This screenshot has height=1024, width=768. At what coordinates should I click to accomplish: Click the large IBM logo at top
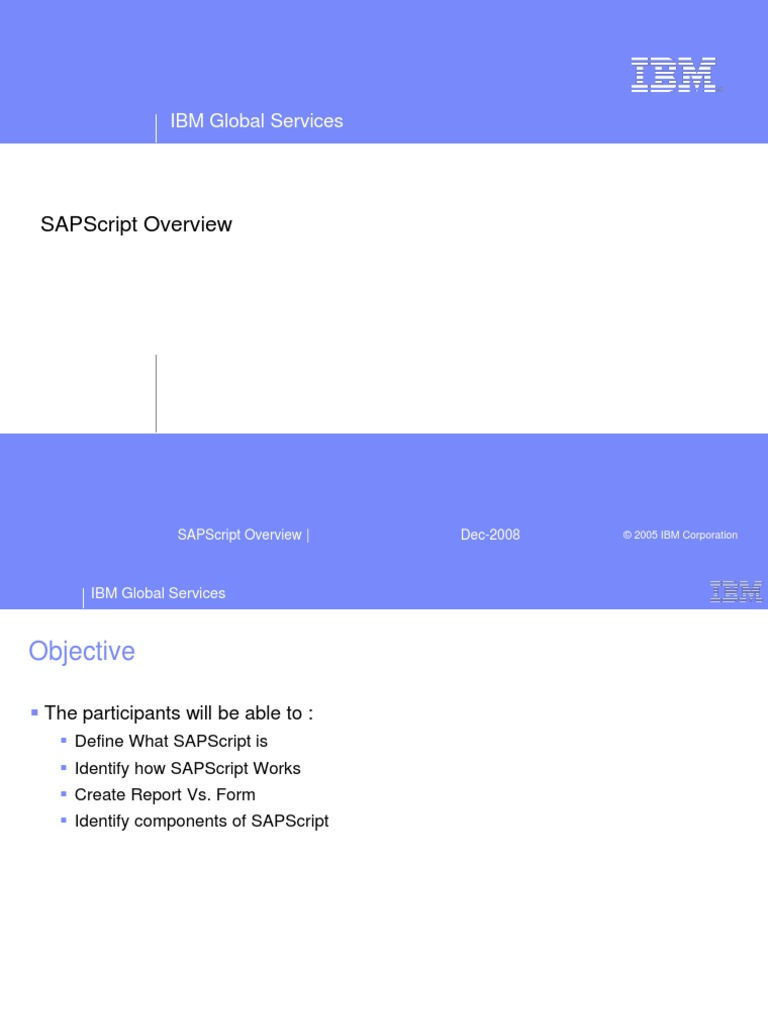(673, 74)
